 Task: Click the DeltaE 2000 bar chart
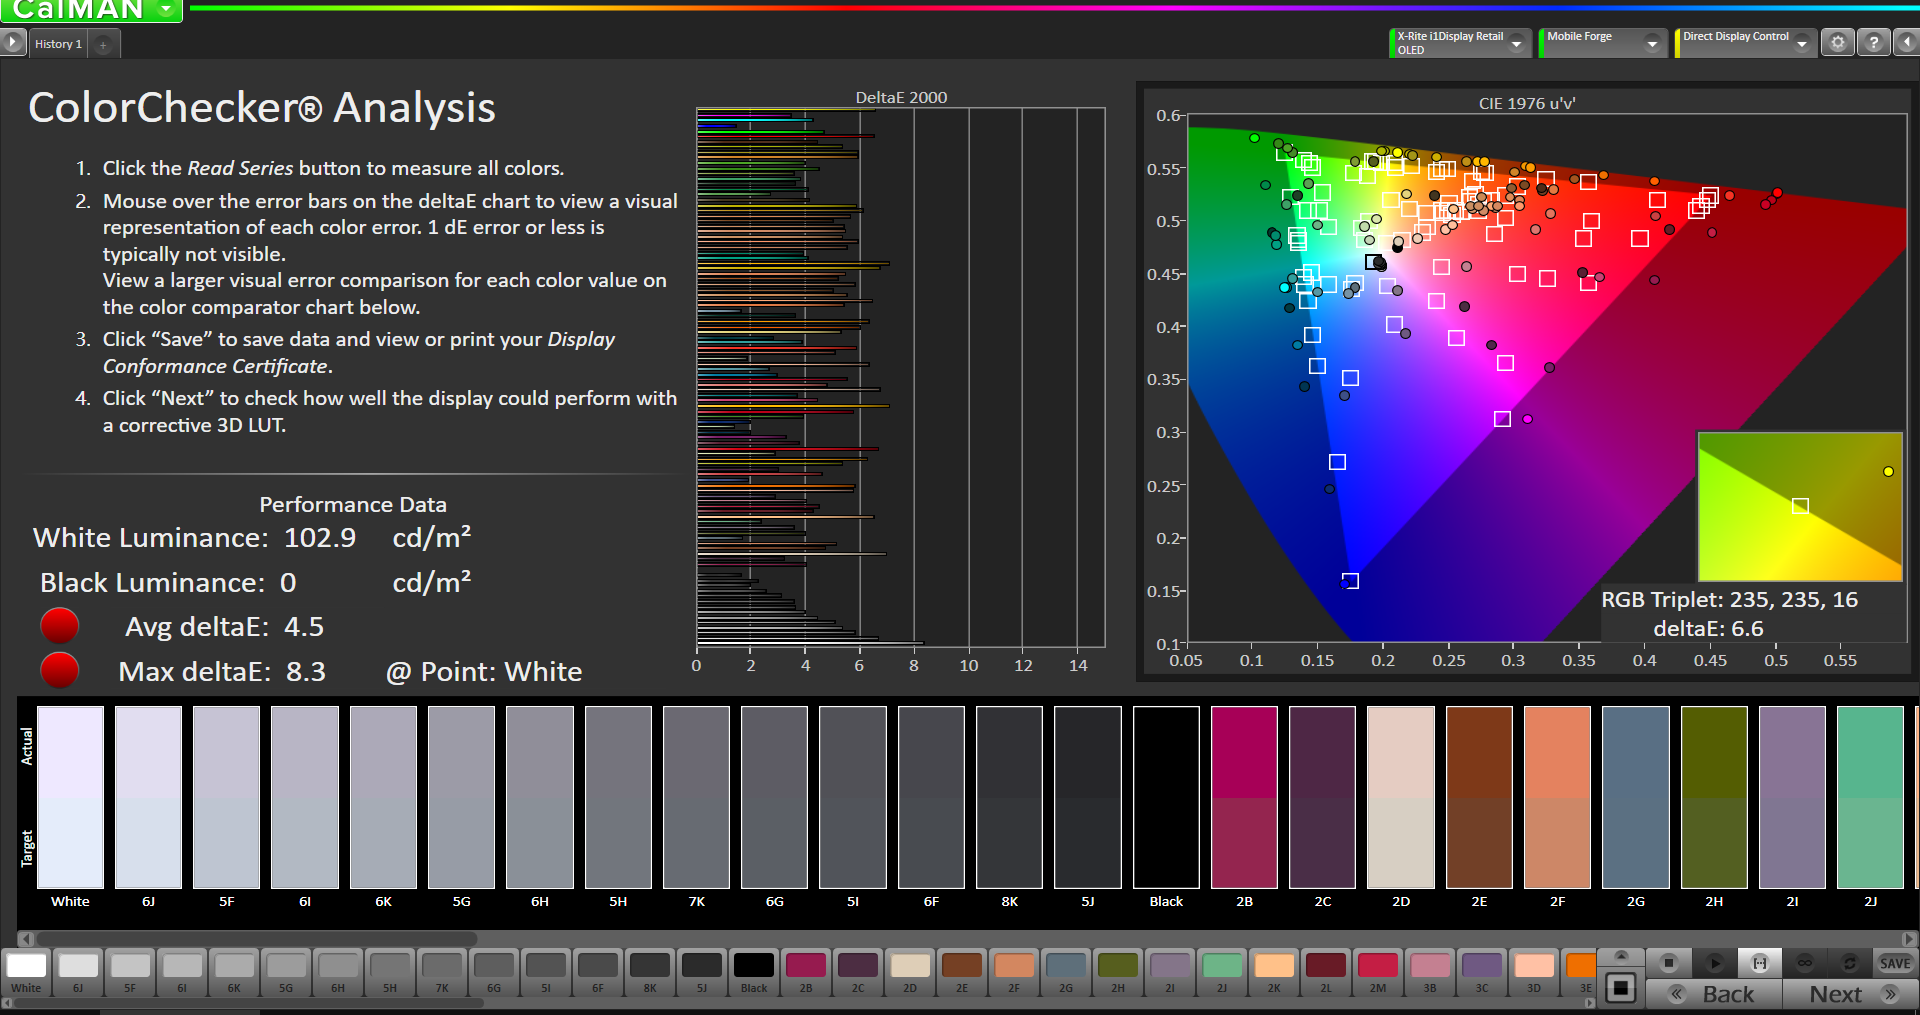[x=900, y=378]
